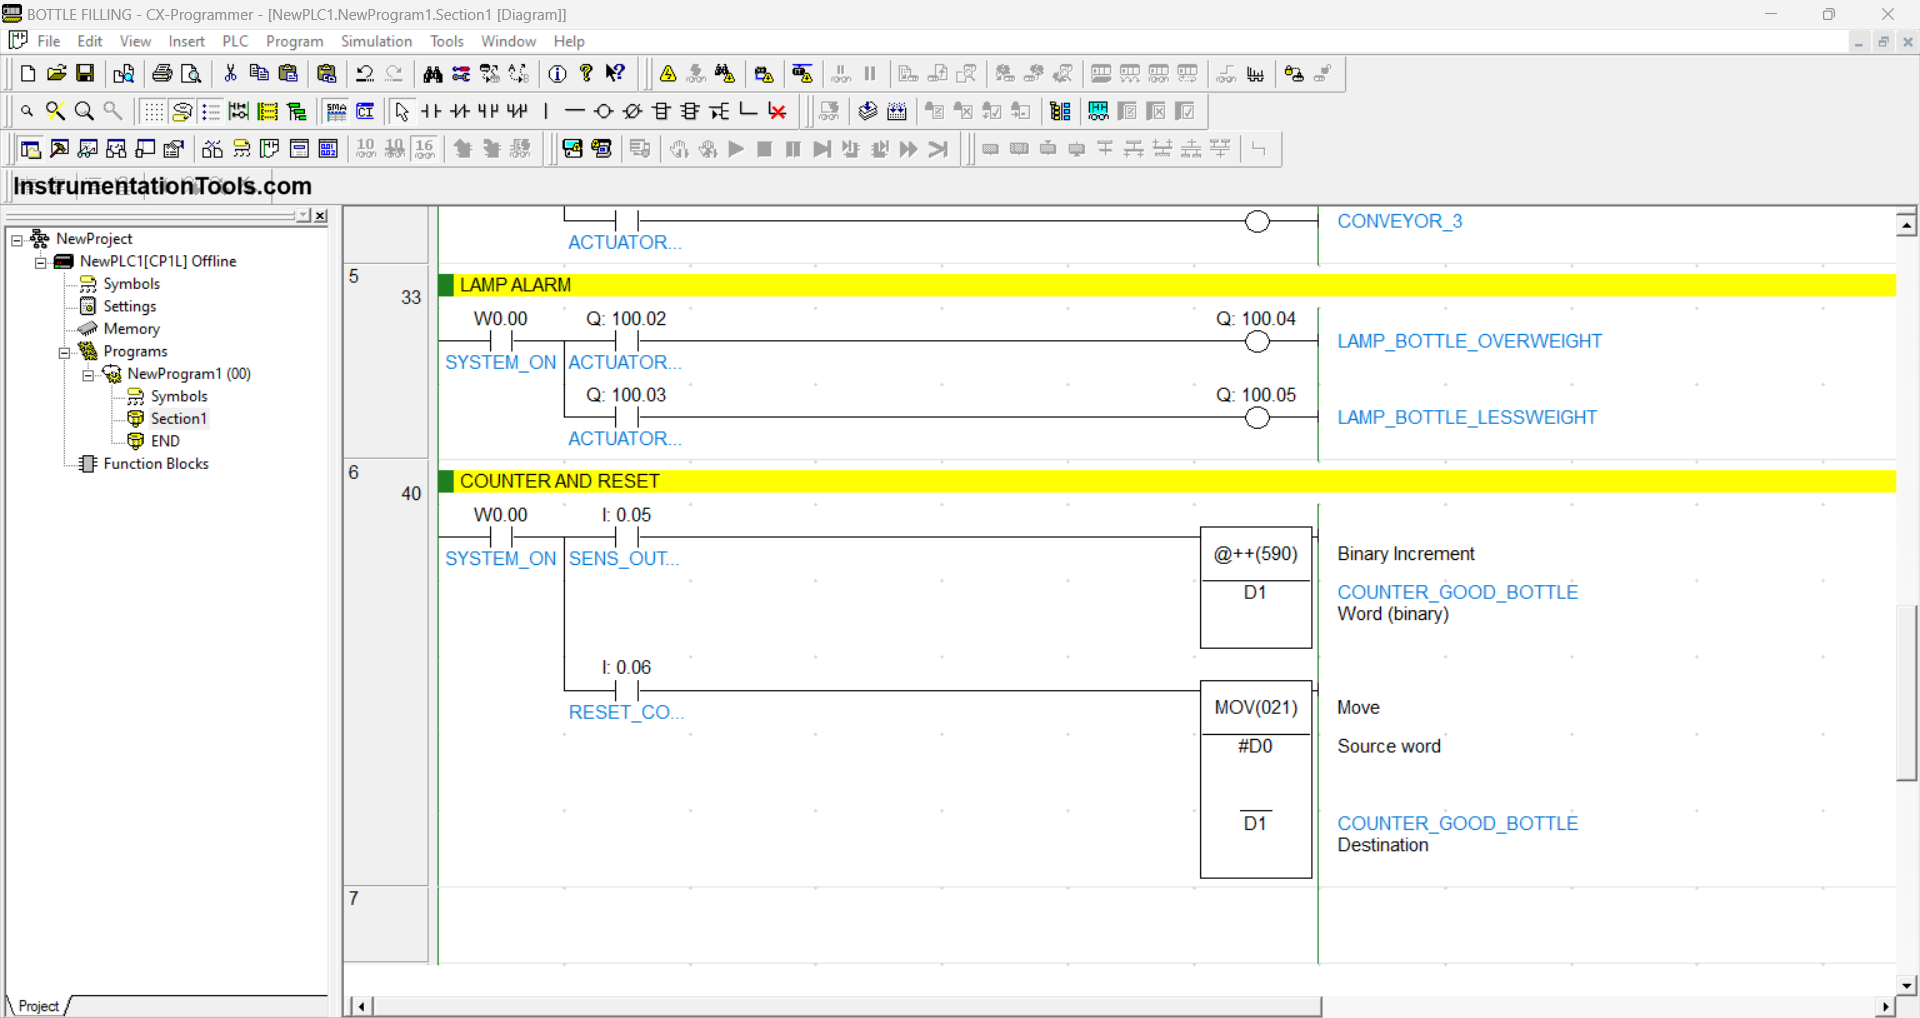The width and height of the screenshot is (1920, 1018).
Task: Select the New Vertical line tool
Action: (546, 111)
